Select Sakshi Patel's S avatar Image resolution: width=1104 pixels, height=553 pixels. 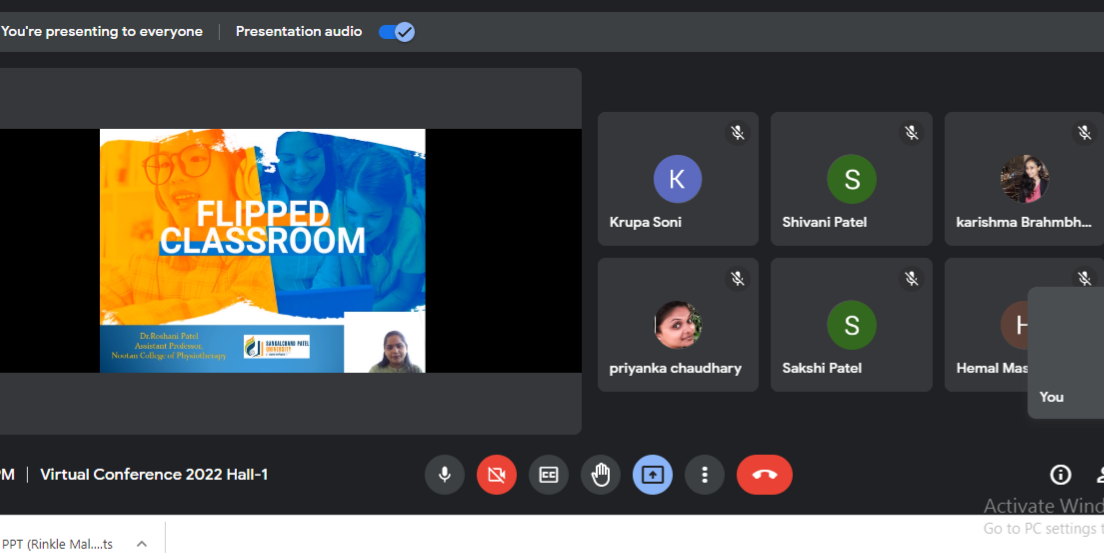851,325
